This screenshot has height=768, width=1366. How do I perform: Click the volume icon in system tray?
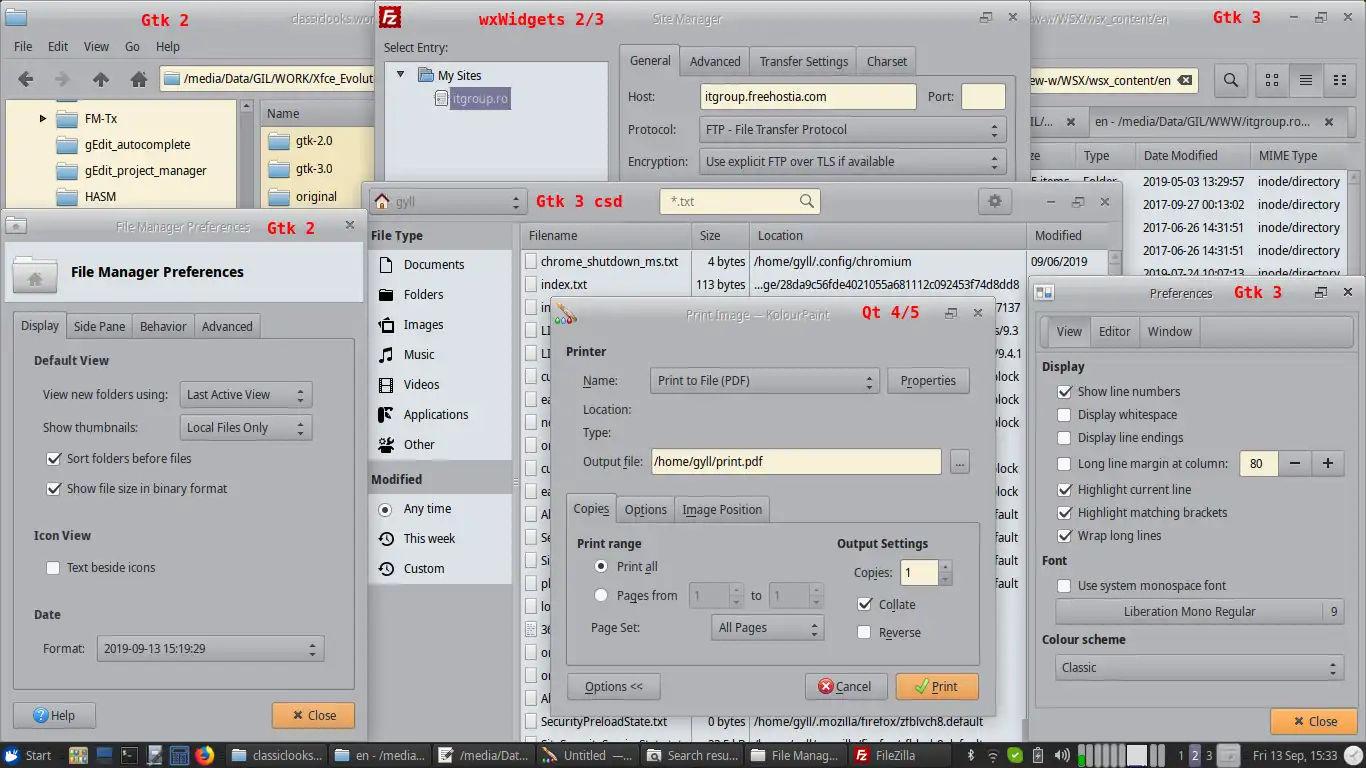(x=1060, y=755)
